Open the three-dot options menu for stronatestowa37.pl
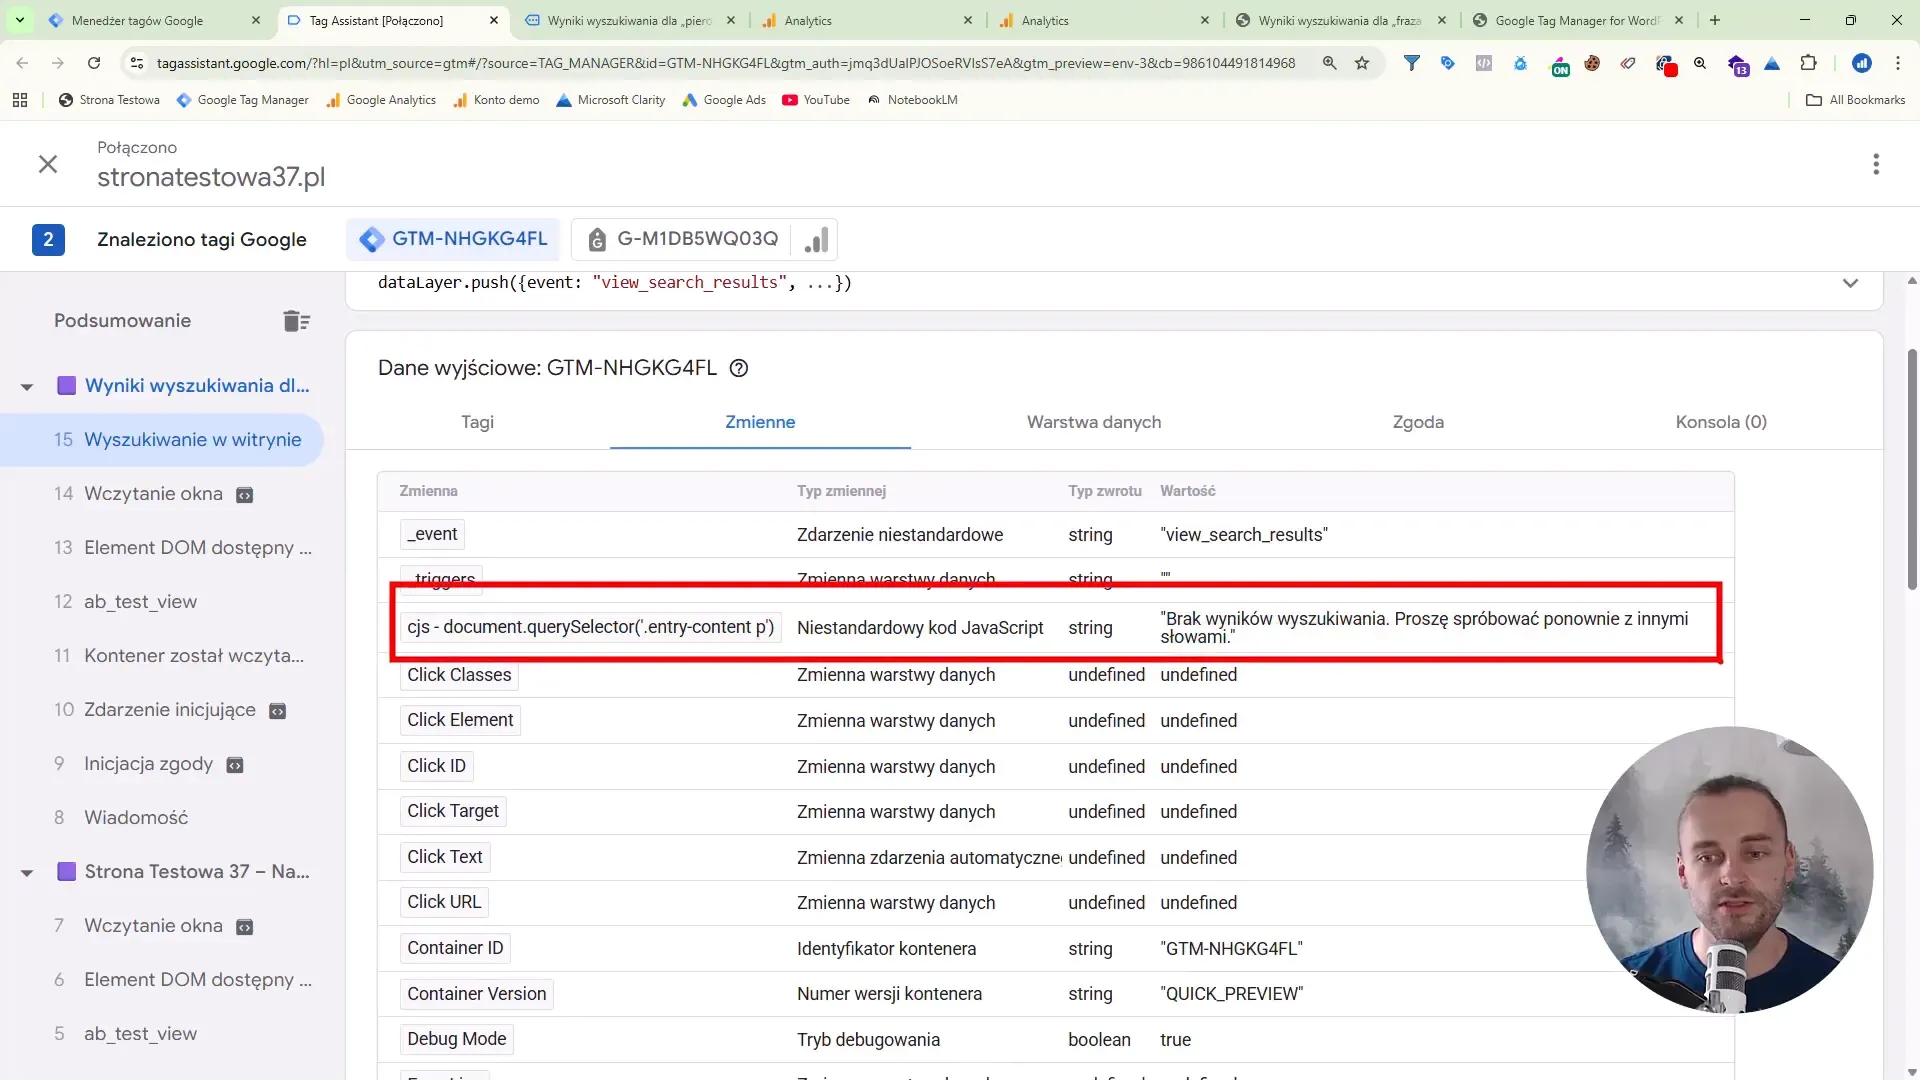 coord(1876,164)
